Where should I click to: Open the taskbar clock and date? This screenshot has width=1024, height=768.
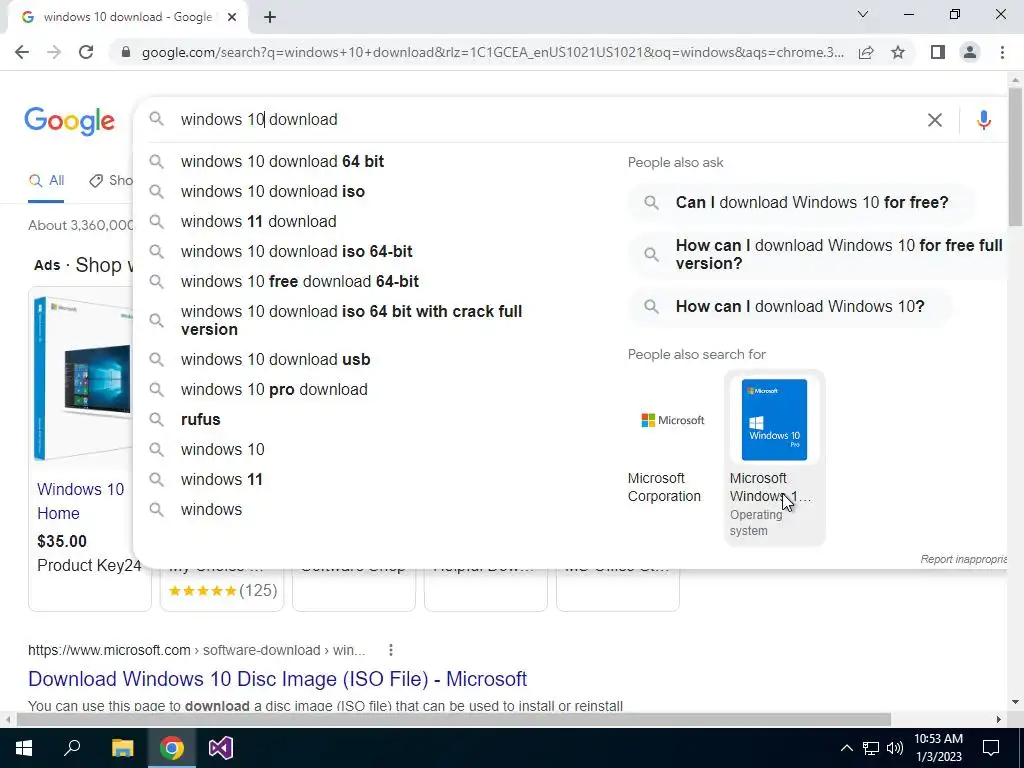click(x=938, y=748)
